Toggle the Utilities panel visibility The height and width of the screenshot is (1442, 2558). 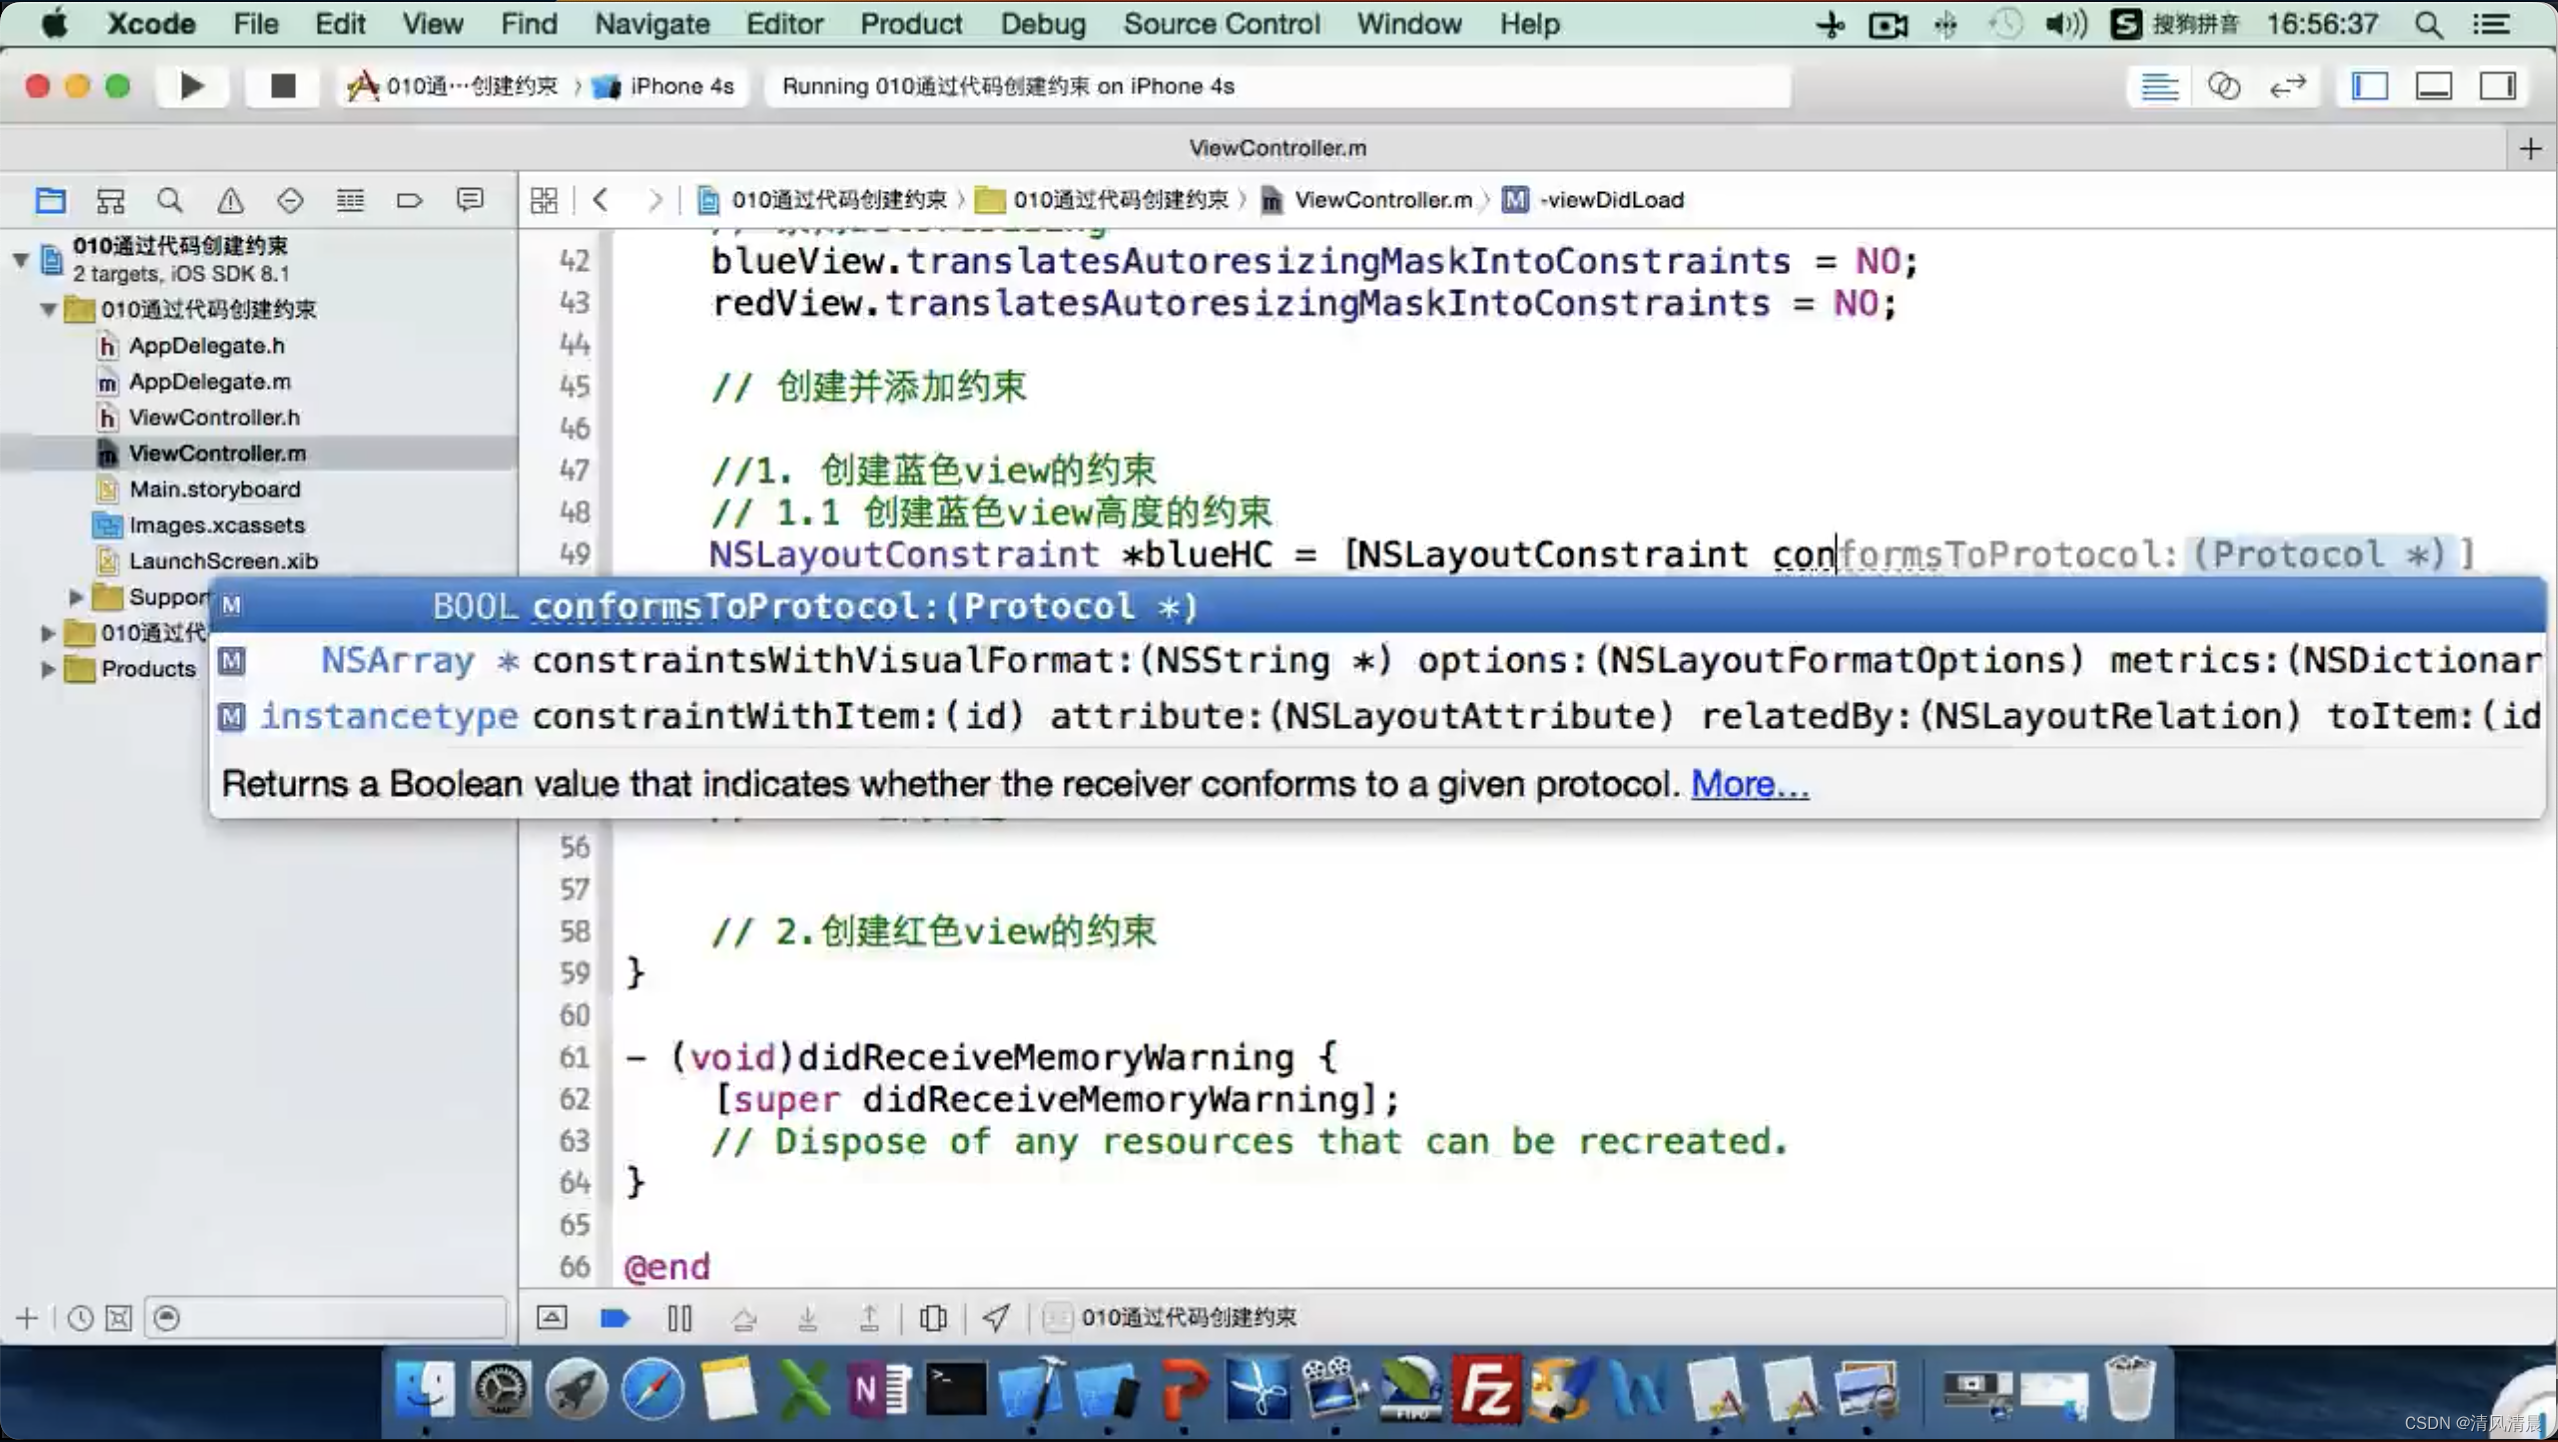click(x=2497, y=86)
